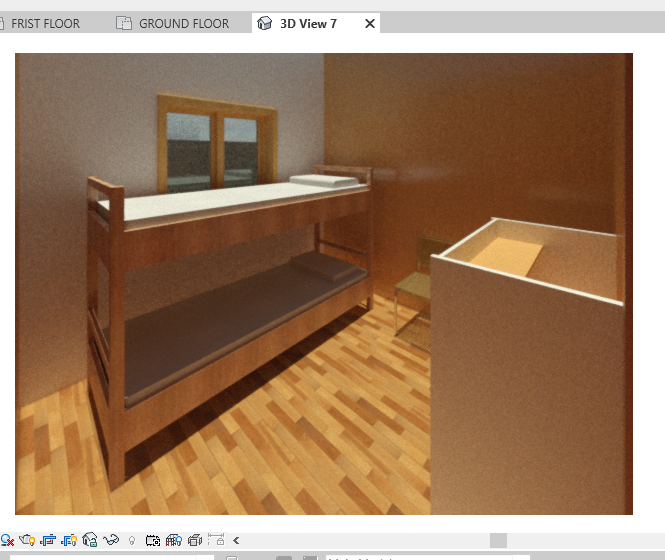
Task: Open the Unlocked 3D View house icon
Action: tap(89, 540)
